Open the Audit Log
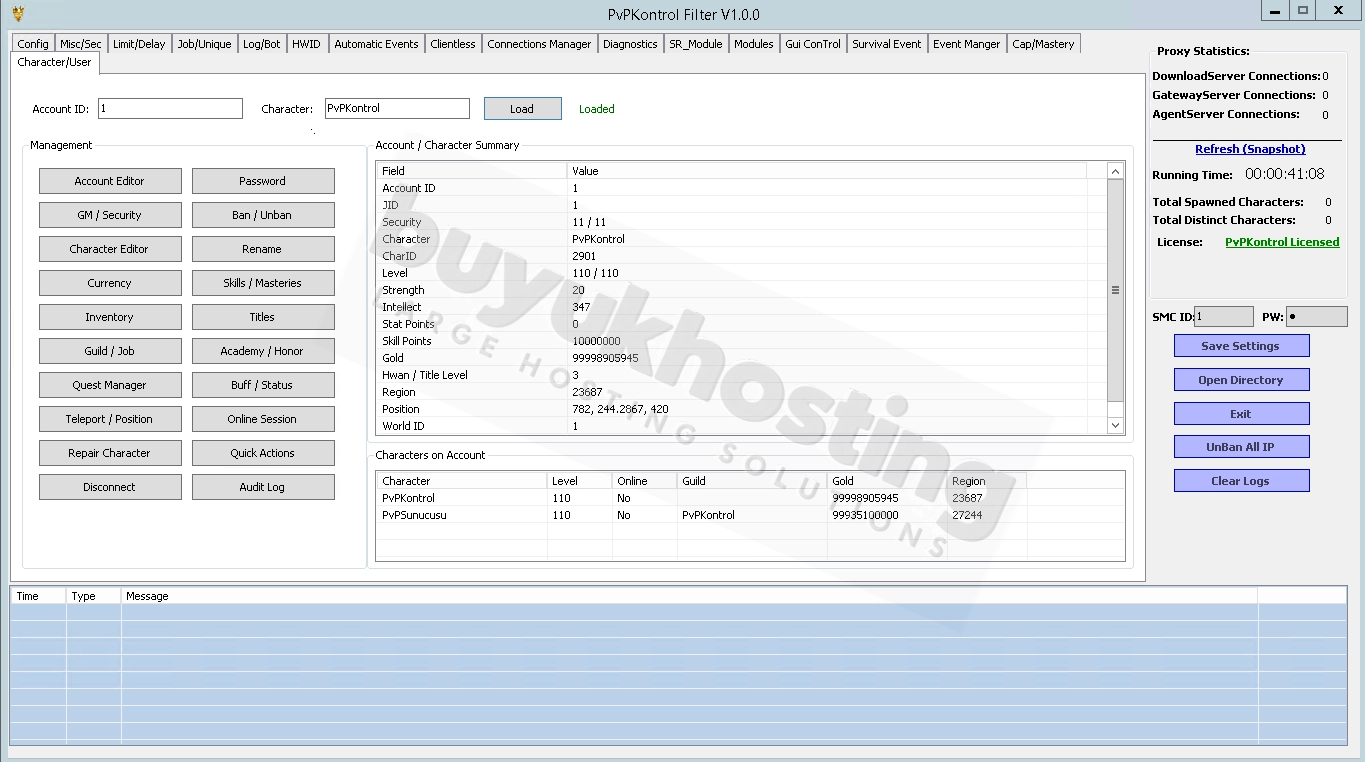The height and width of the screenshot is (762, 1365). 263,487
